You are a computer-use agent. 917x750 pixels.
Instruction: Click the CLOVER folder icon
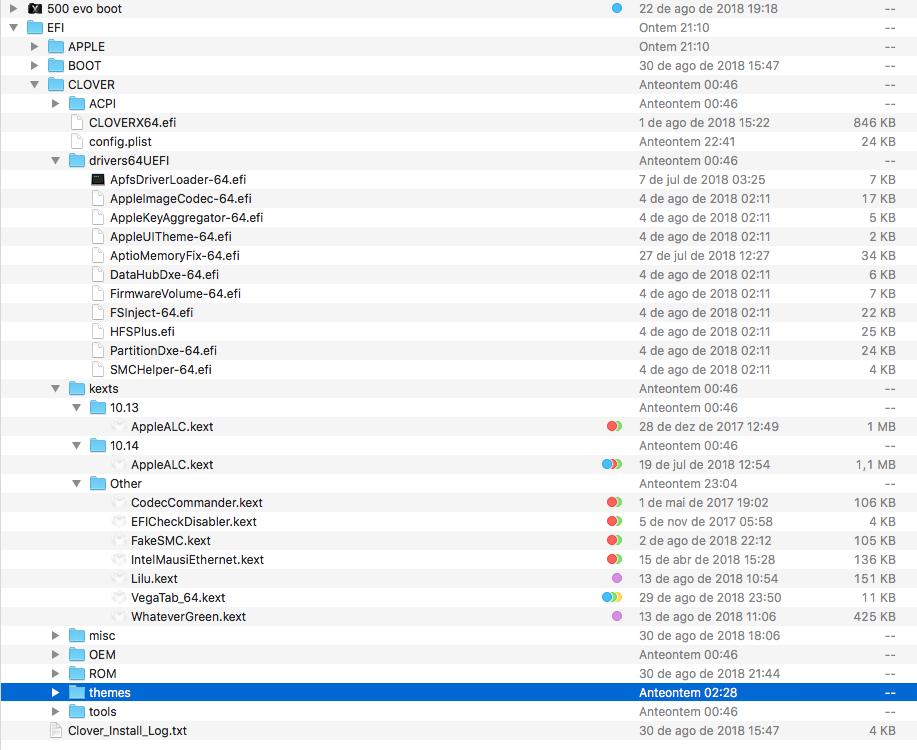click(56, 85)
